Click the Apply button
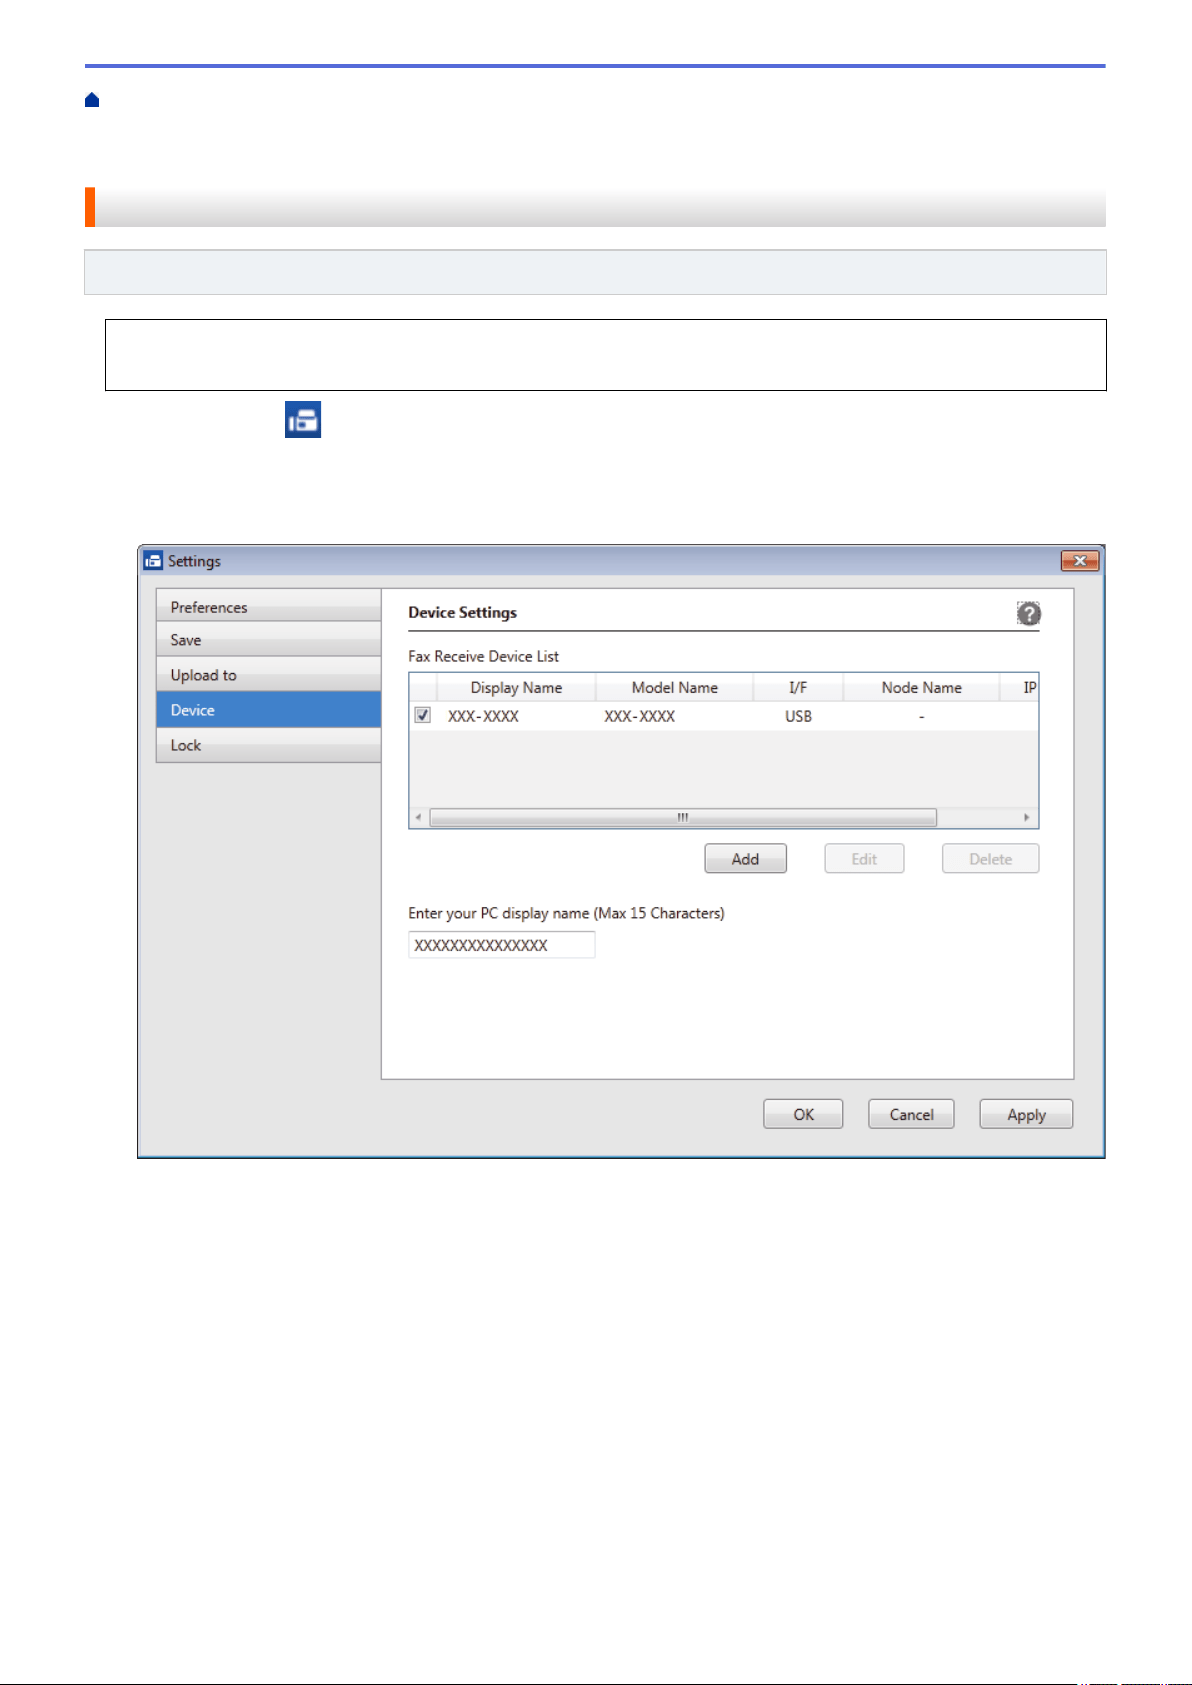1192x1685 pixels. [x=1026, y=1114]
